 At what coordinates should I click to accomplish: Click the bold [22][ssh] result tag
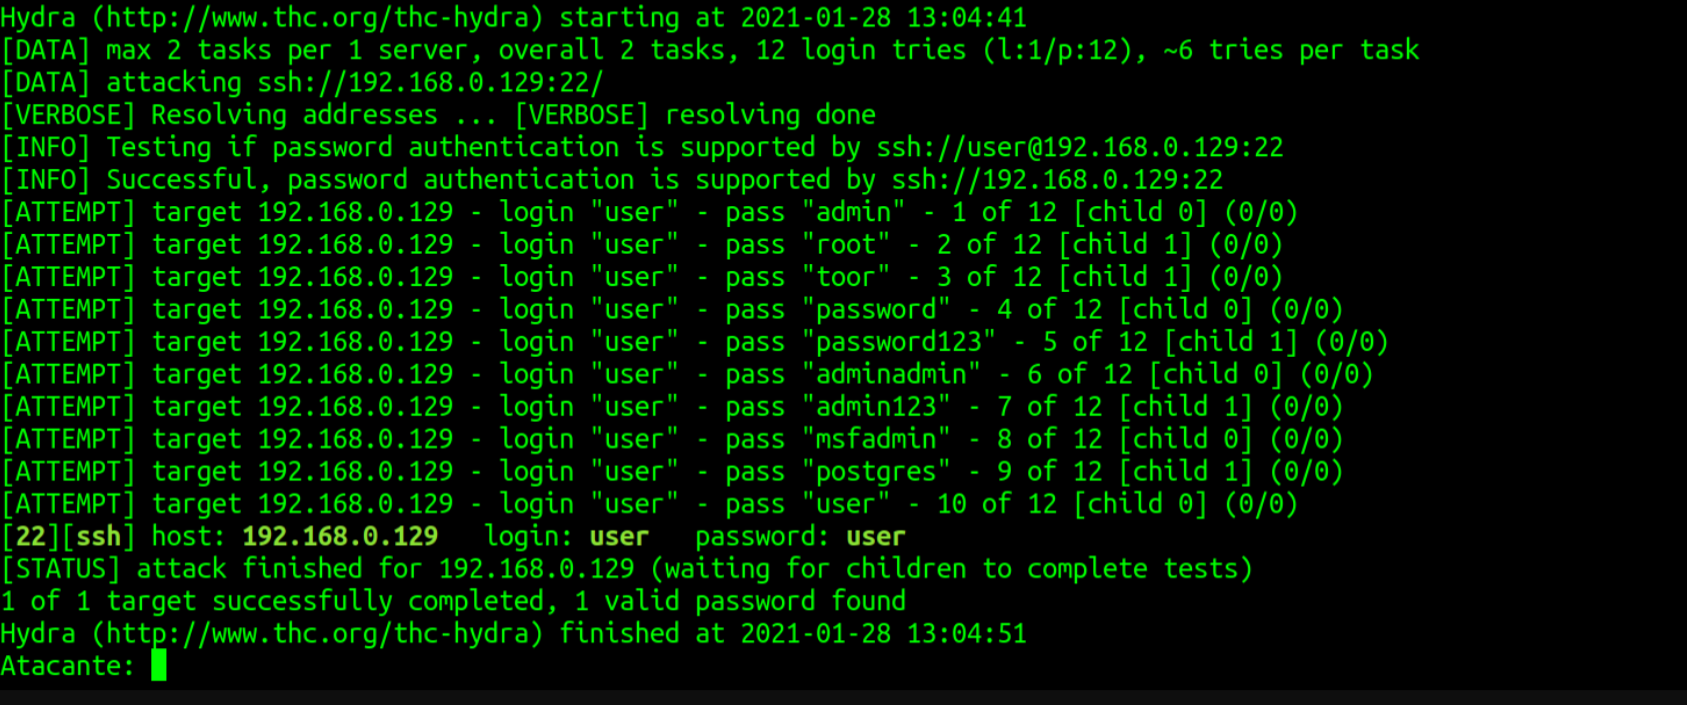(x=68, y=537)
